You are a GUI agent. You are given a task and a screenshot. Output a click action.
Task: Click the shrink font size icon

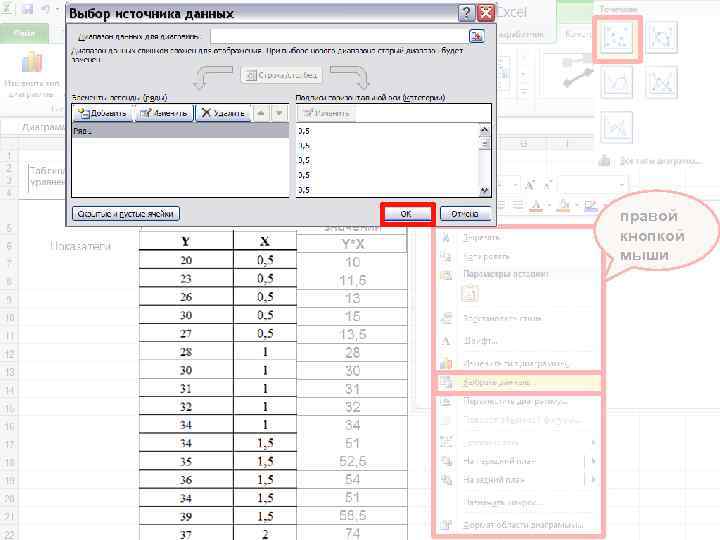[x=547, y=186]
